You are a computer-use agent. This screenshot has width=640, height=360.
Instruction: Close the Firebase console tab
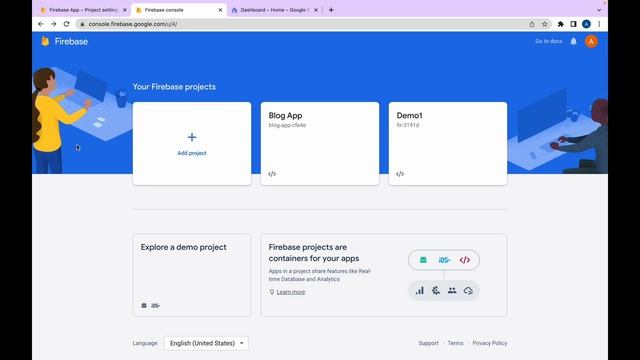220,10
